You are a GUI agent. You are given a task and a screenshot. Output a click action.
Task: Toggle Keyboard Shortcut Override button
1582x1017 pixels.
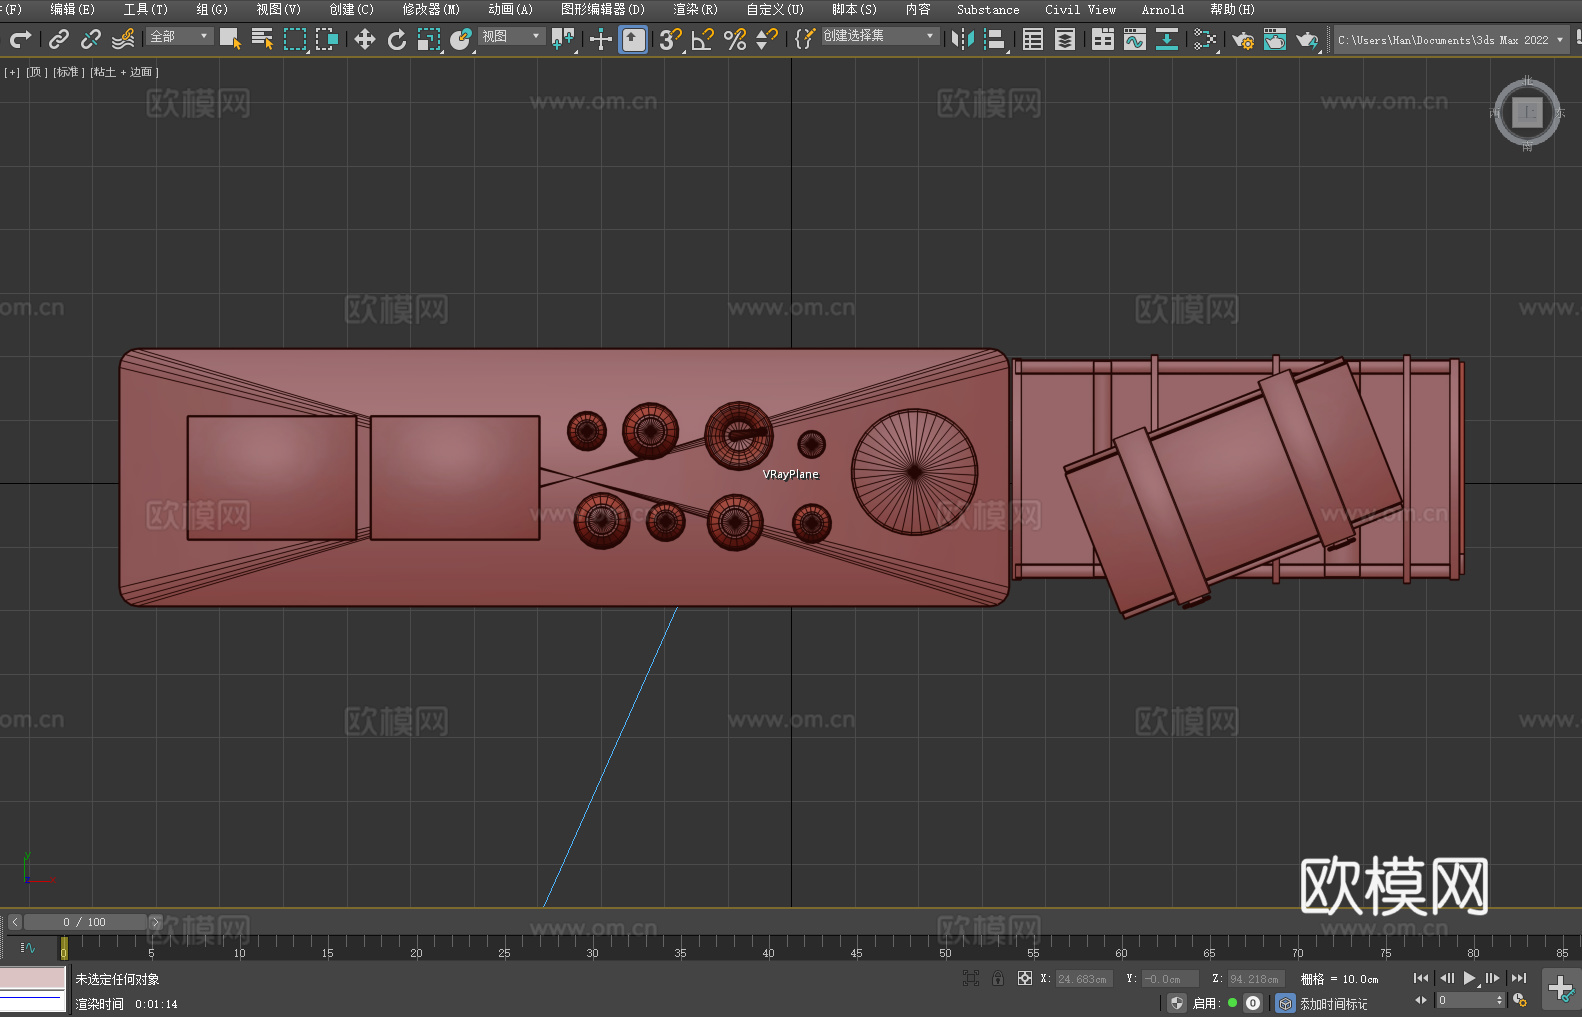[633, 39]
